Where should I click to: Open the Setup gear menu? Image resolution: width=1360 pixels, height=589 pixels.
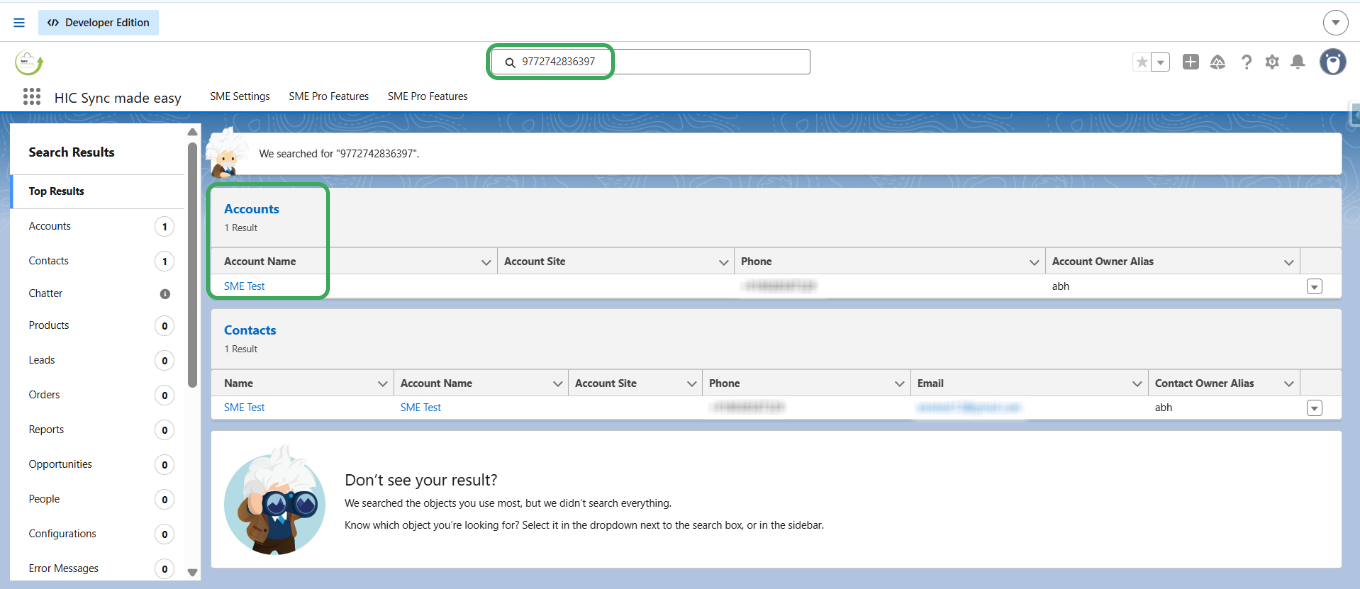pyautogui.click(x=1272, y=62)
